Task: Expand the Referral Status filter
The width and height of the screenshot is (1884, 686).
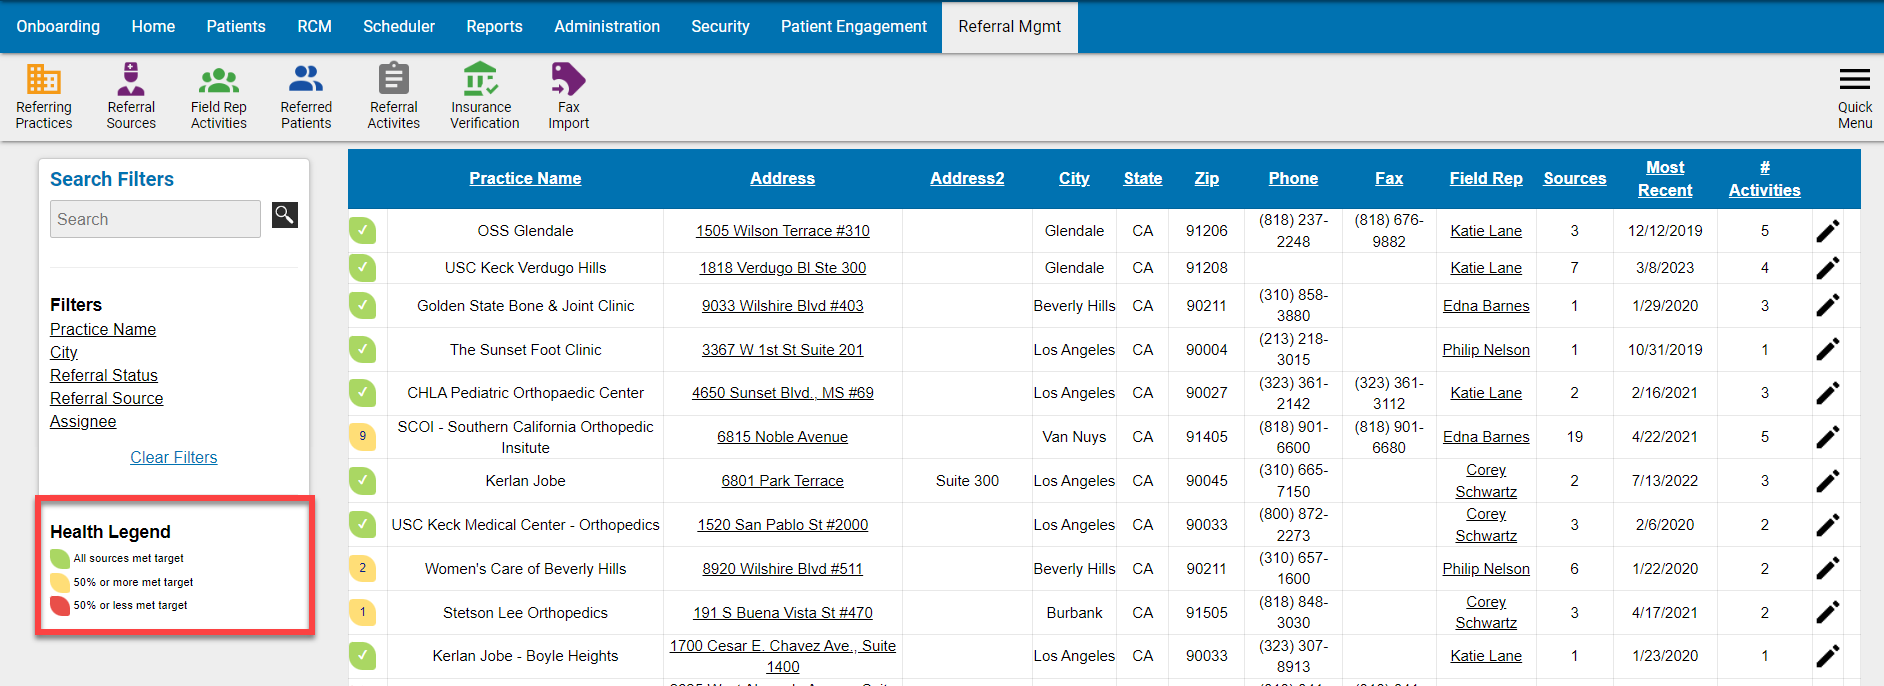Action: (x=104, y=375)
